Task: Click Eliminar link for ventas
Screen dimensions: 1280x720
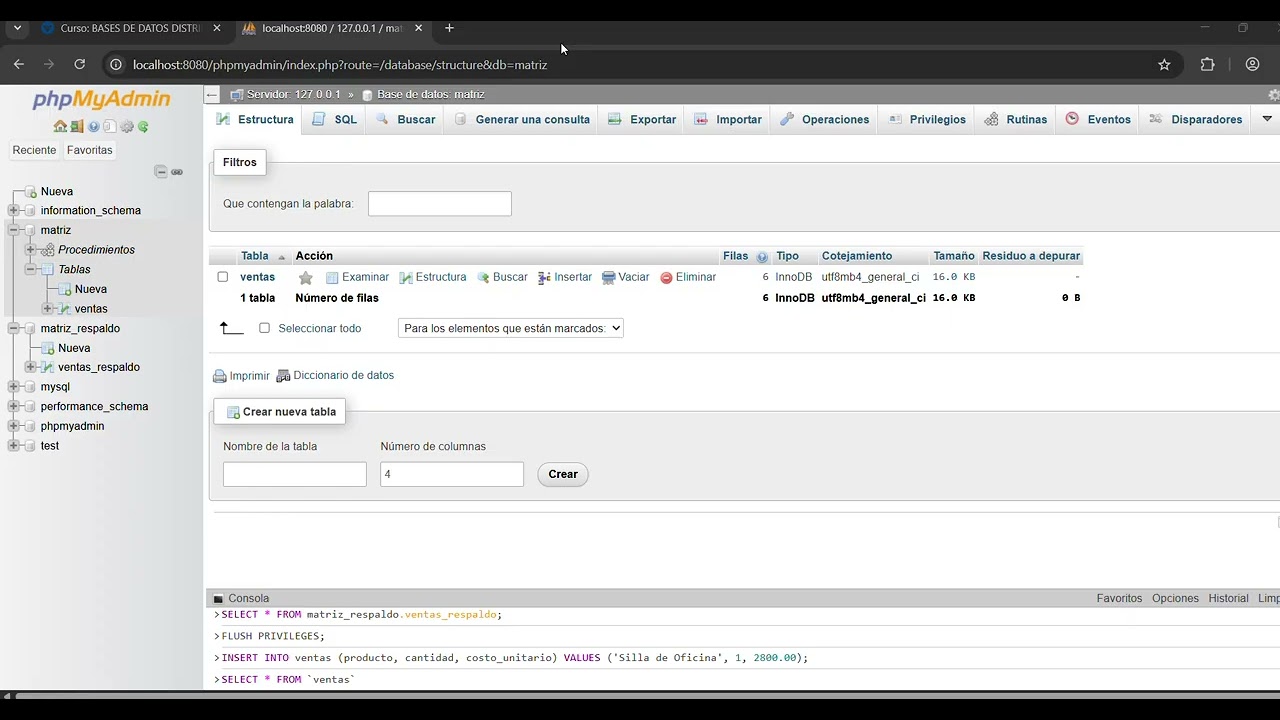Action: point(688,277)
